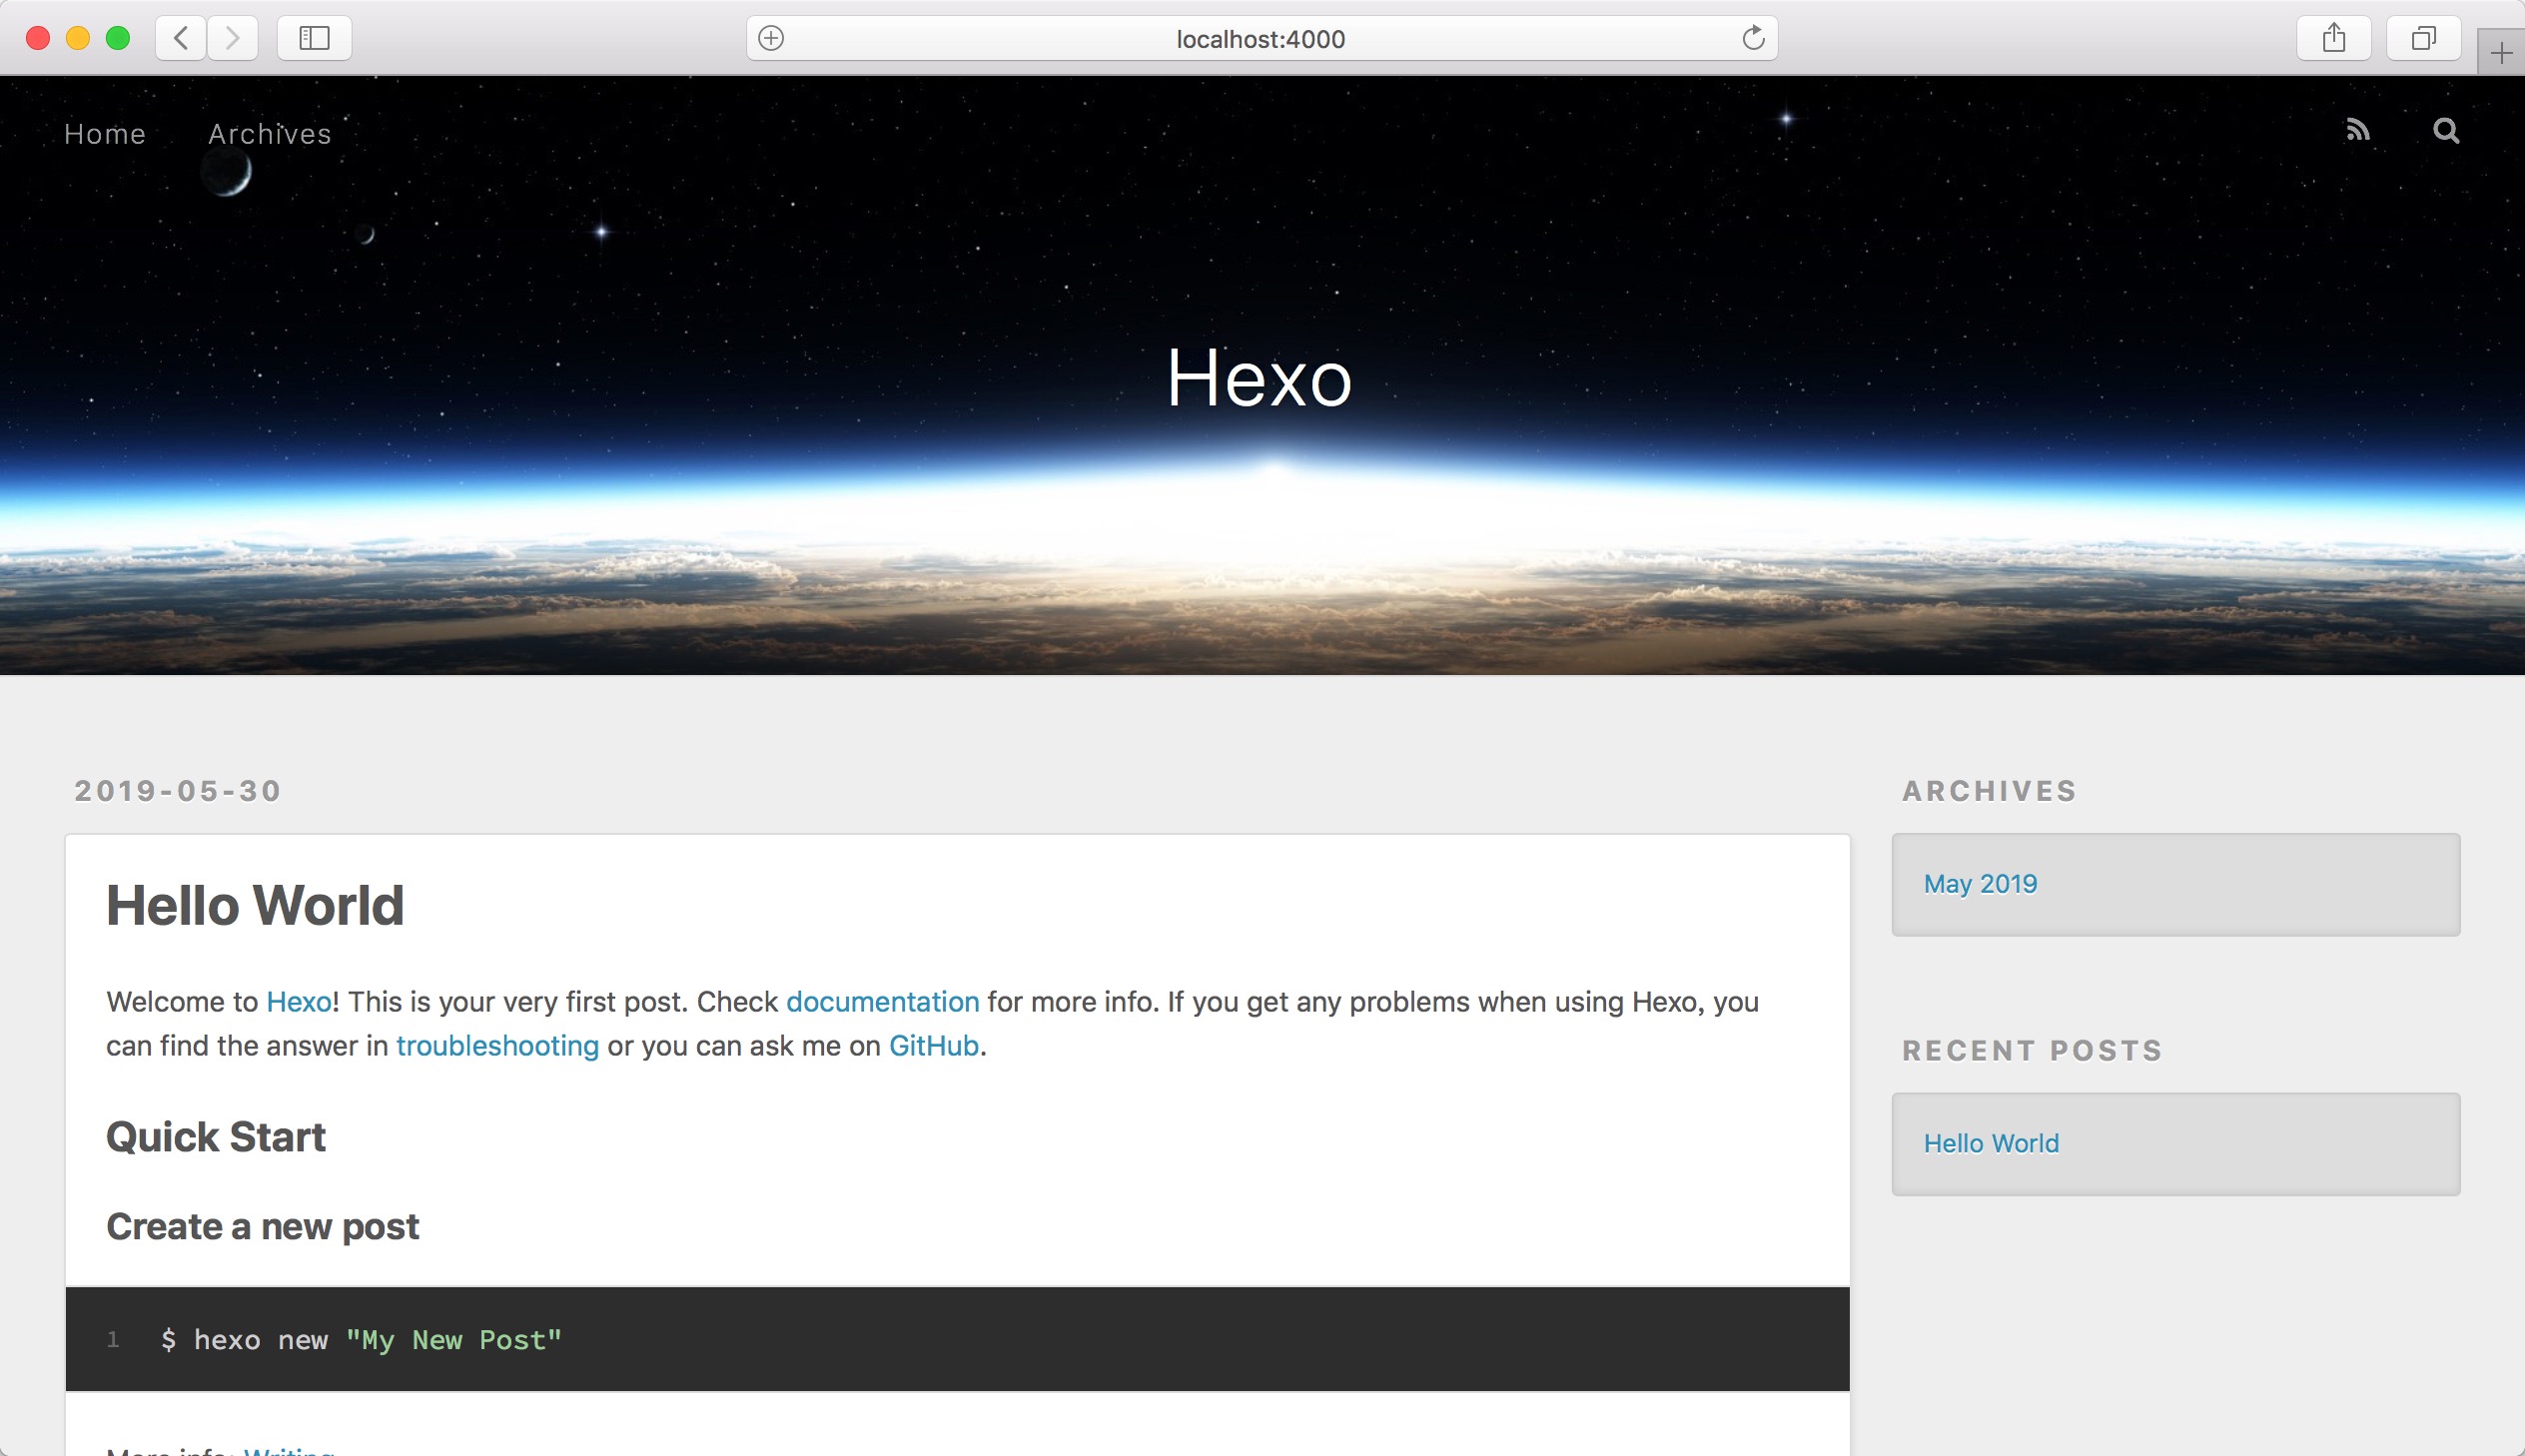Screen dimensions: 2525x1456
Task: Follow the Hexo link in post body
Action: coord(299,1002)
